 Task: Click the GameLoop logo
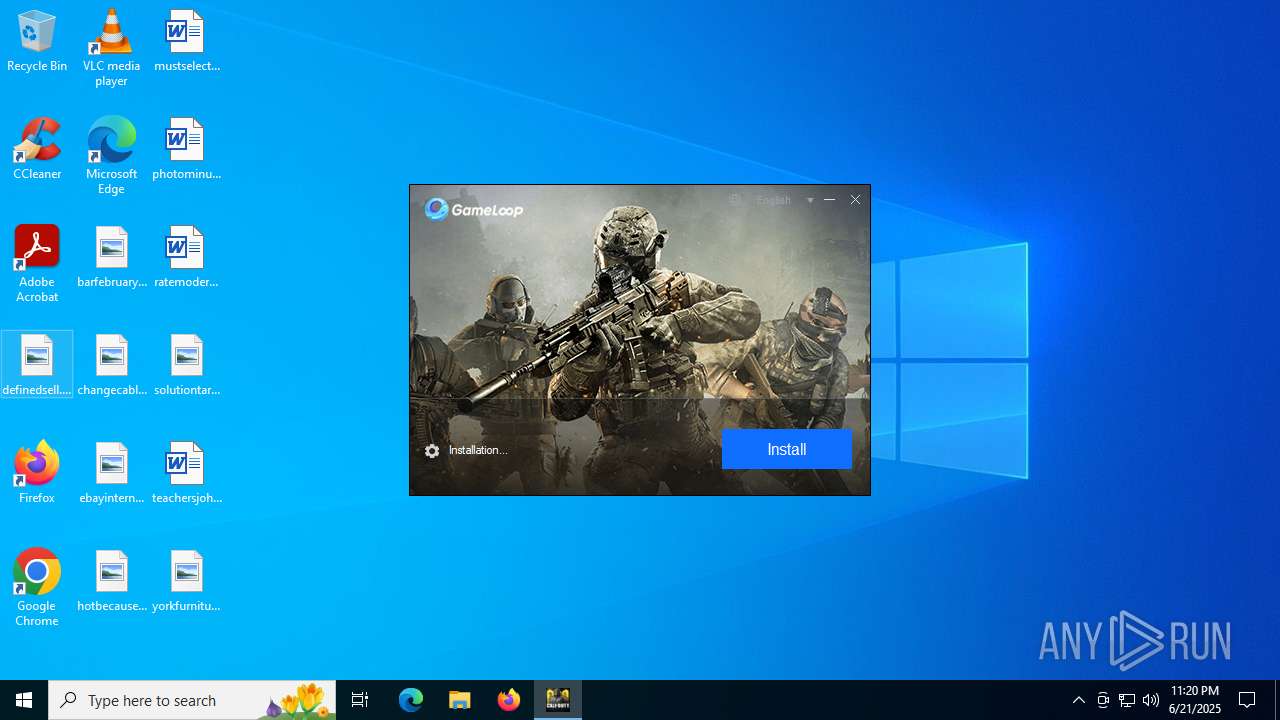pos(474,209)
